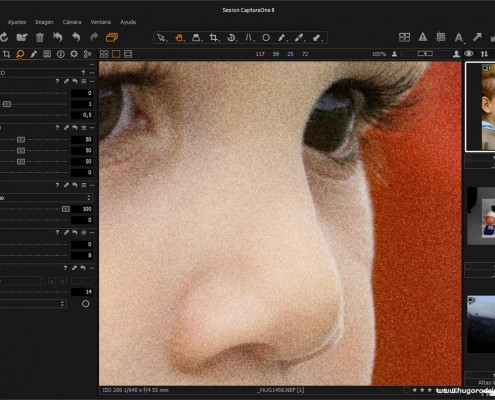Click the red 117 RGB readout
Screen dimensions: 495x400
[x=260, y=54]
